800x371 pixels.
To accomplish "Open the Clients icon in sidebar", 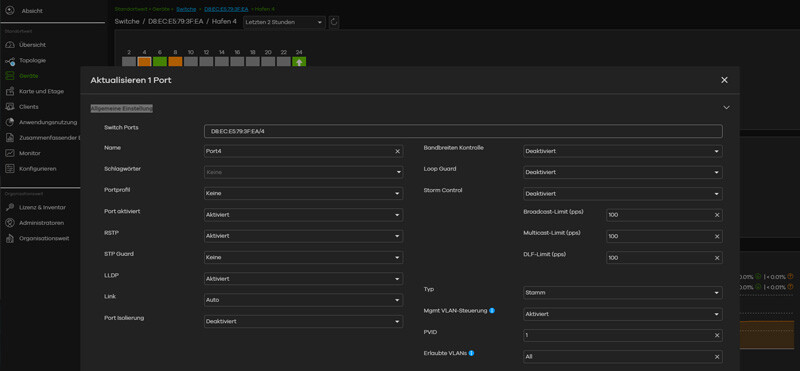I will click(9, 107).
